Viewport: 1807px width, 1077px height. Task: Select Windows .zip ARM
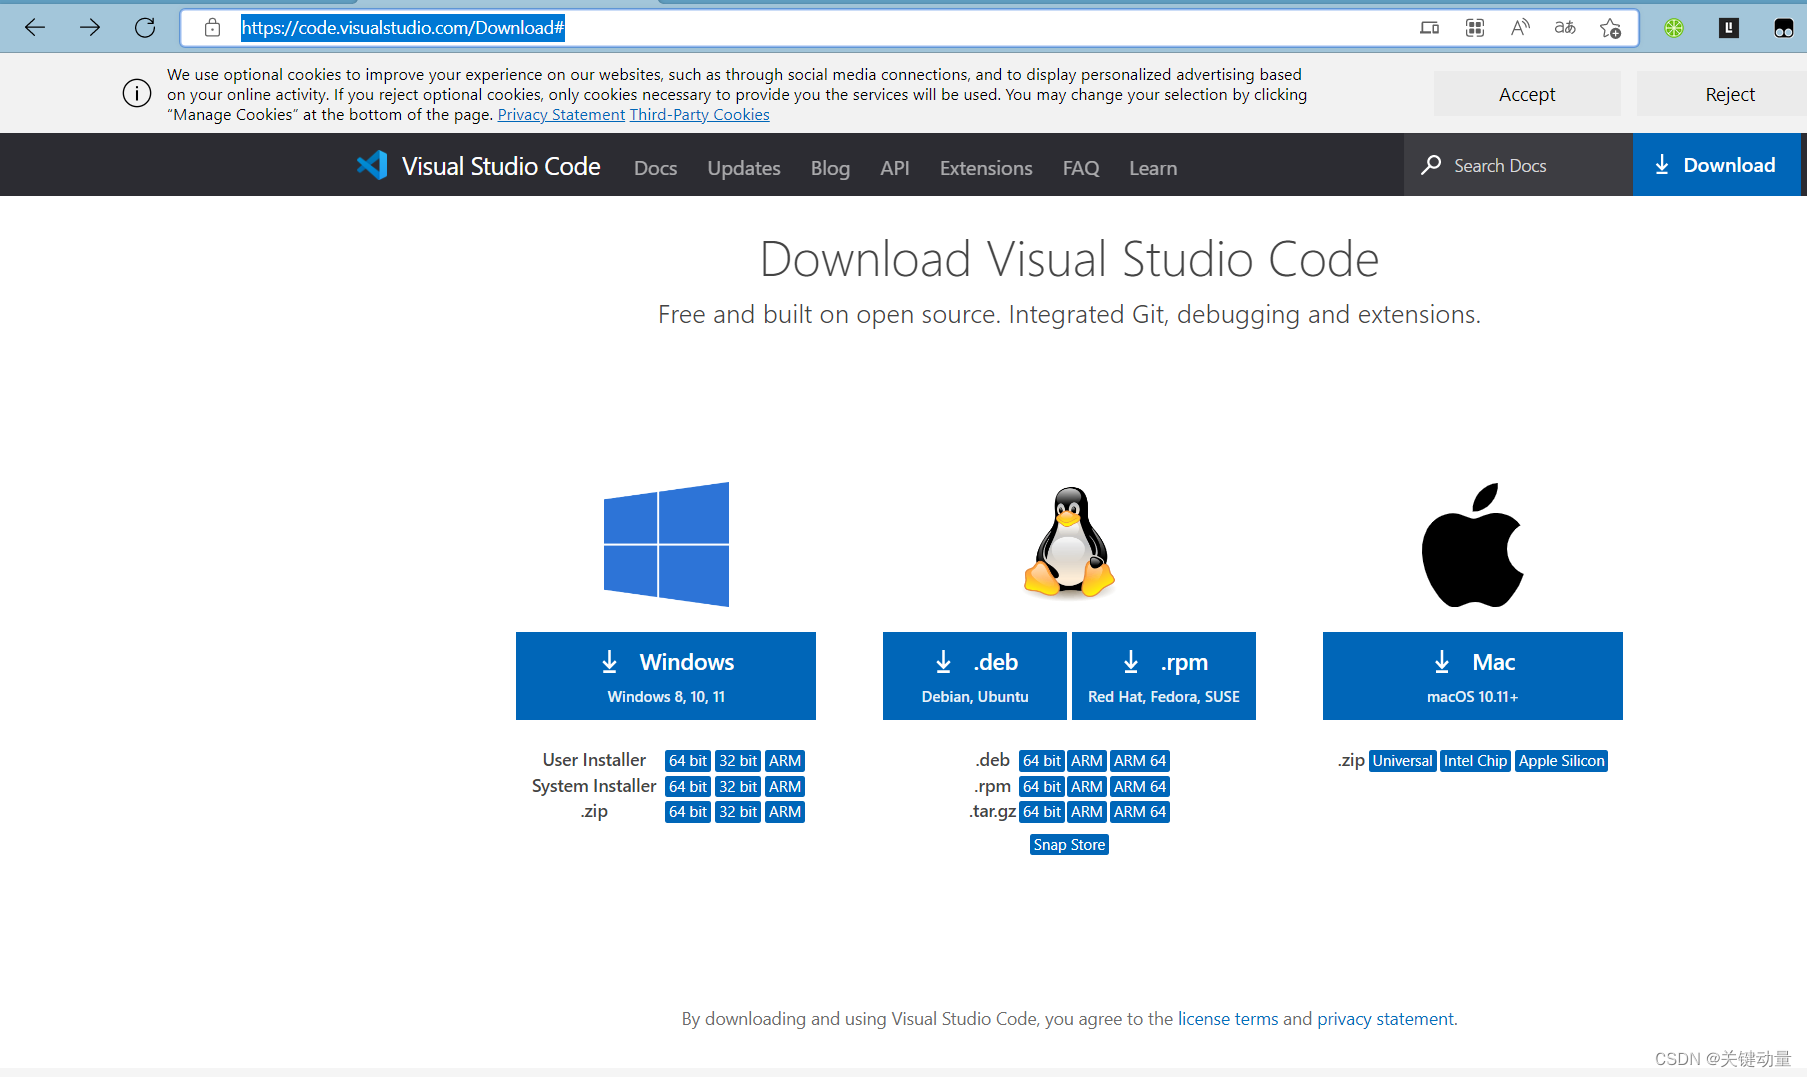tap(785, 812)
